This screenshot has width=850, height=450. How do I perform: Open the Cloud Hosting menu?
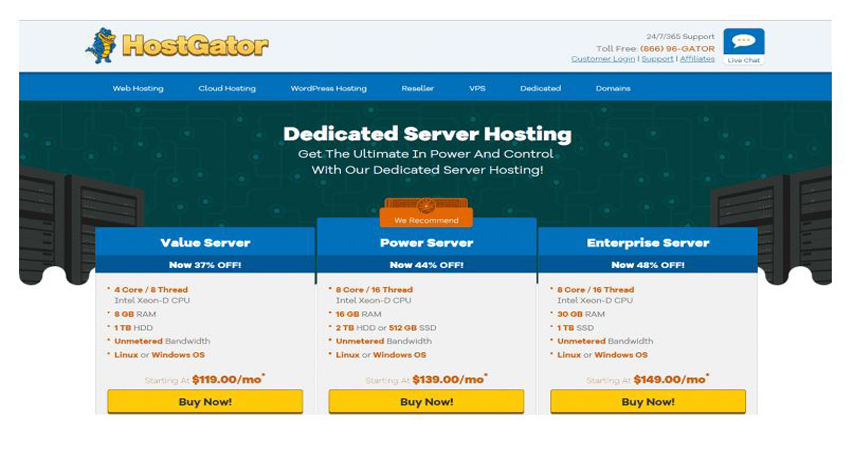click(x=227, y=88)
